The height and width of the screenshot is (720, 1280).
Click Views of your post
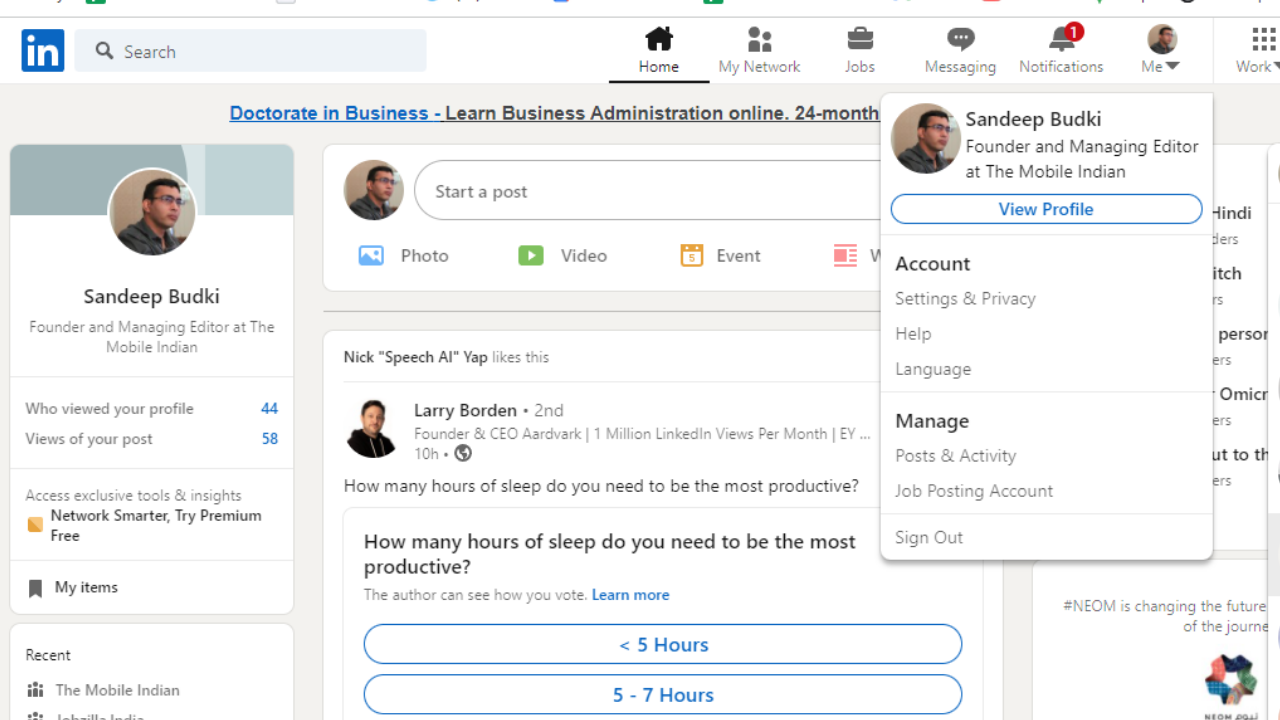(89, 439)
